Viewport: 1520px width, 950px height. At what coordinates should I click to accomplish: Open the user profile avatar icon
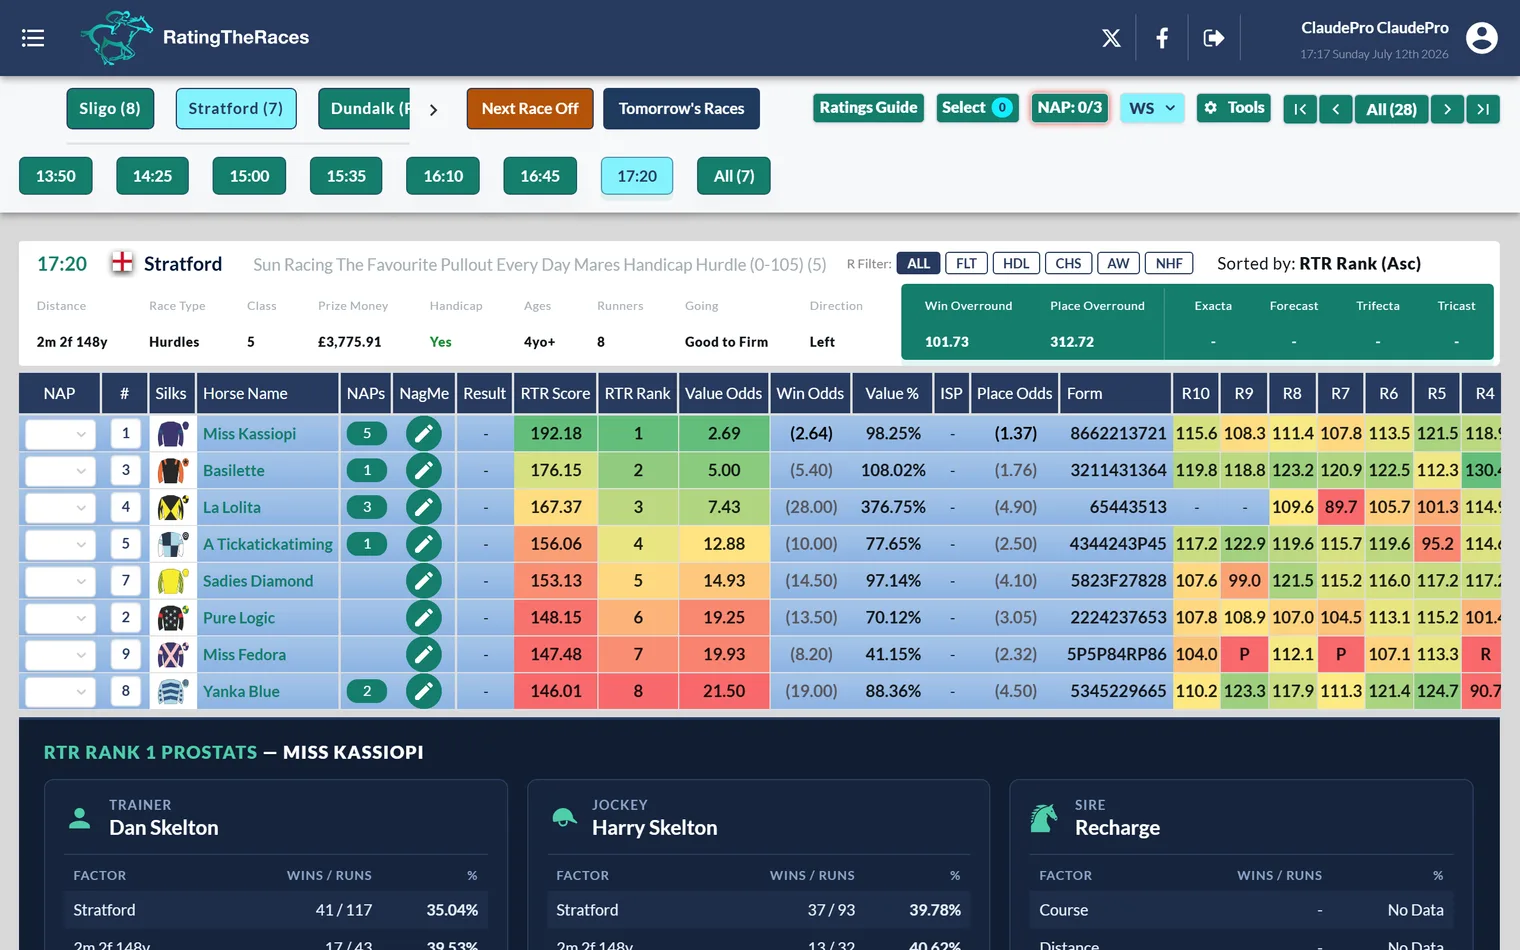1481,38
